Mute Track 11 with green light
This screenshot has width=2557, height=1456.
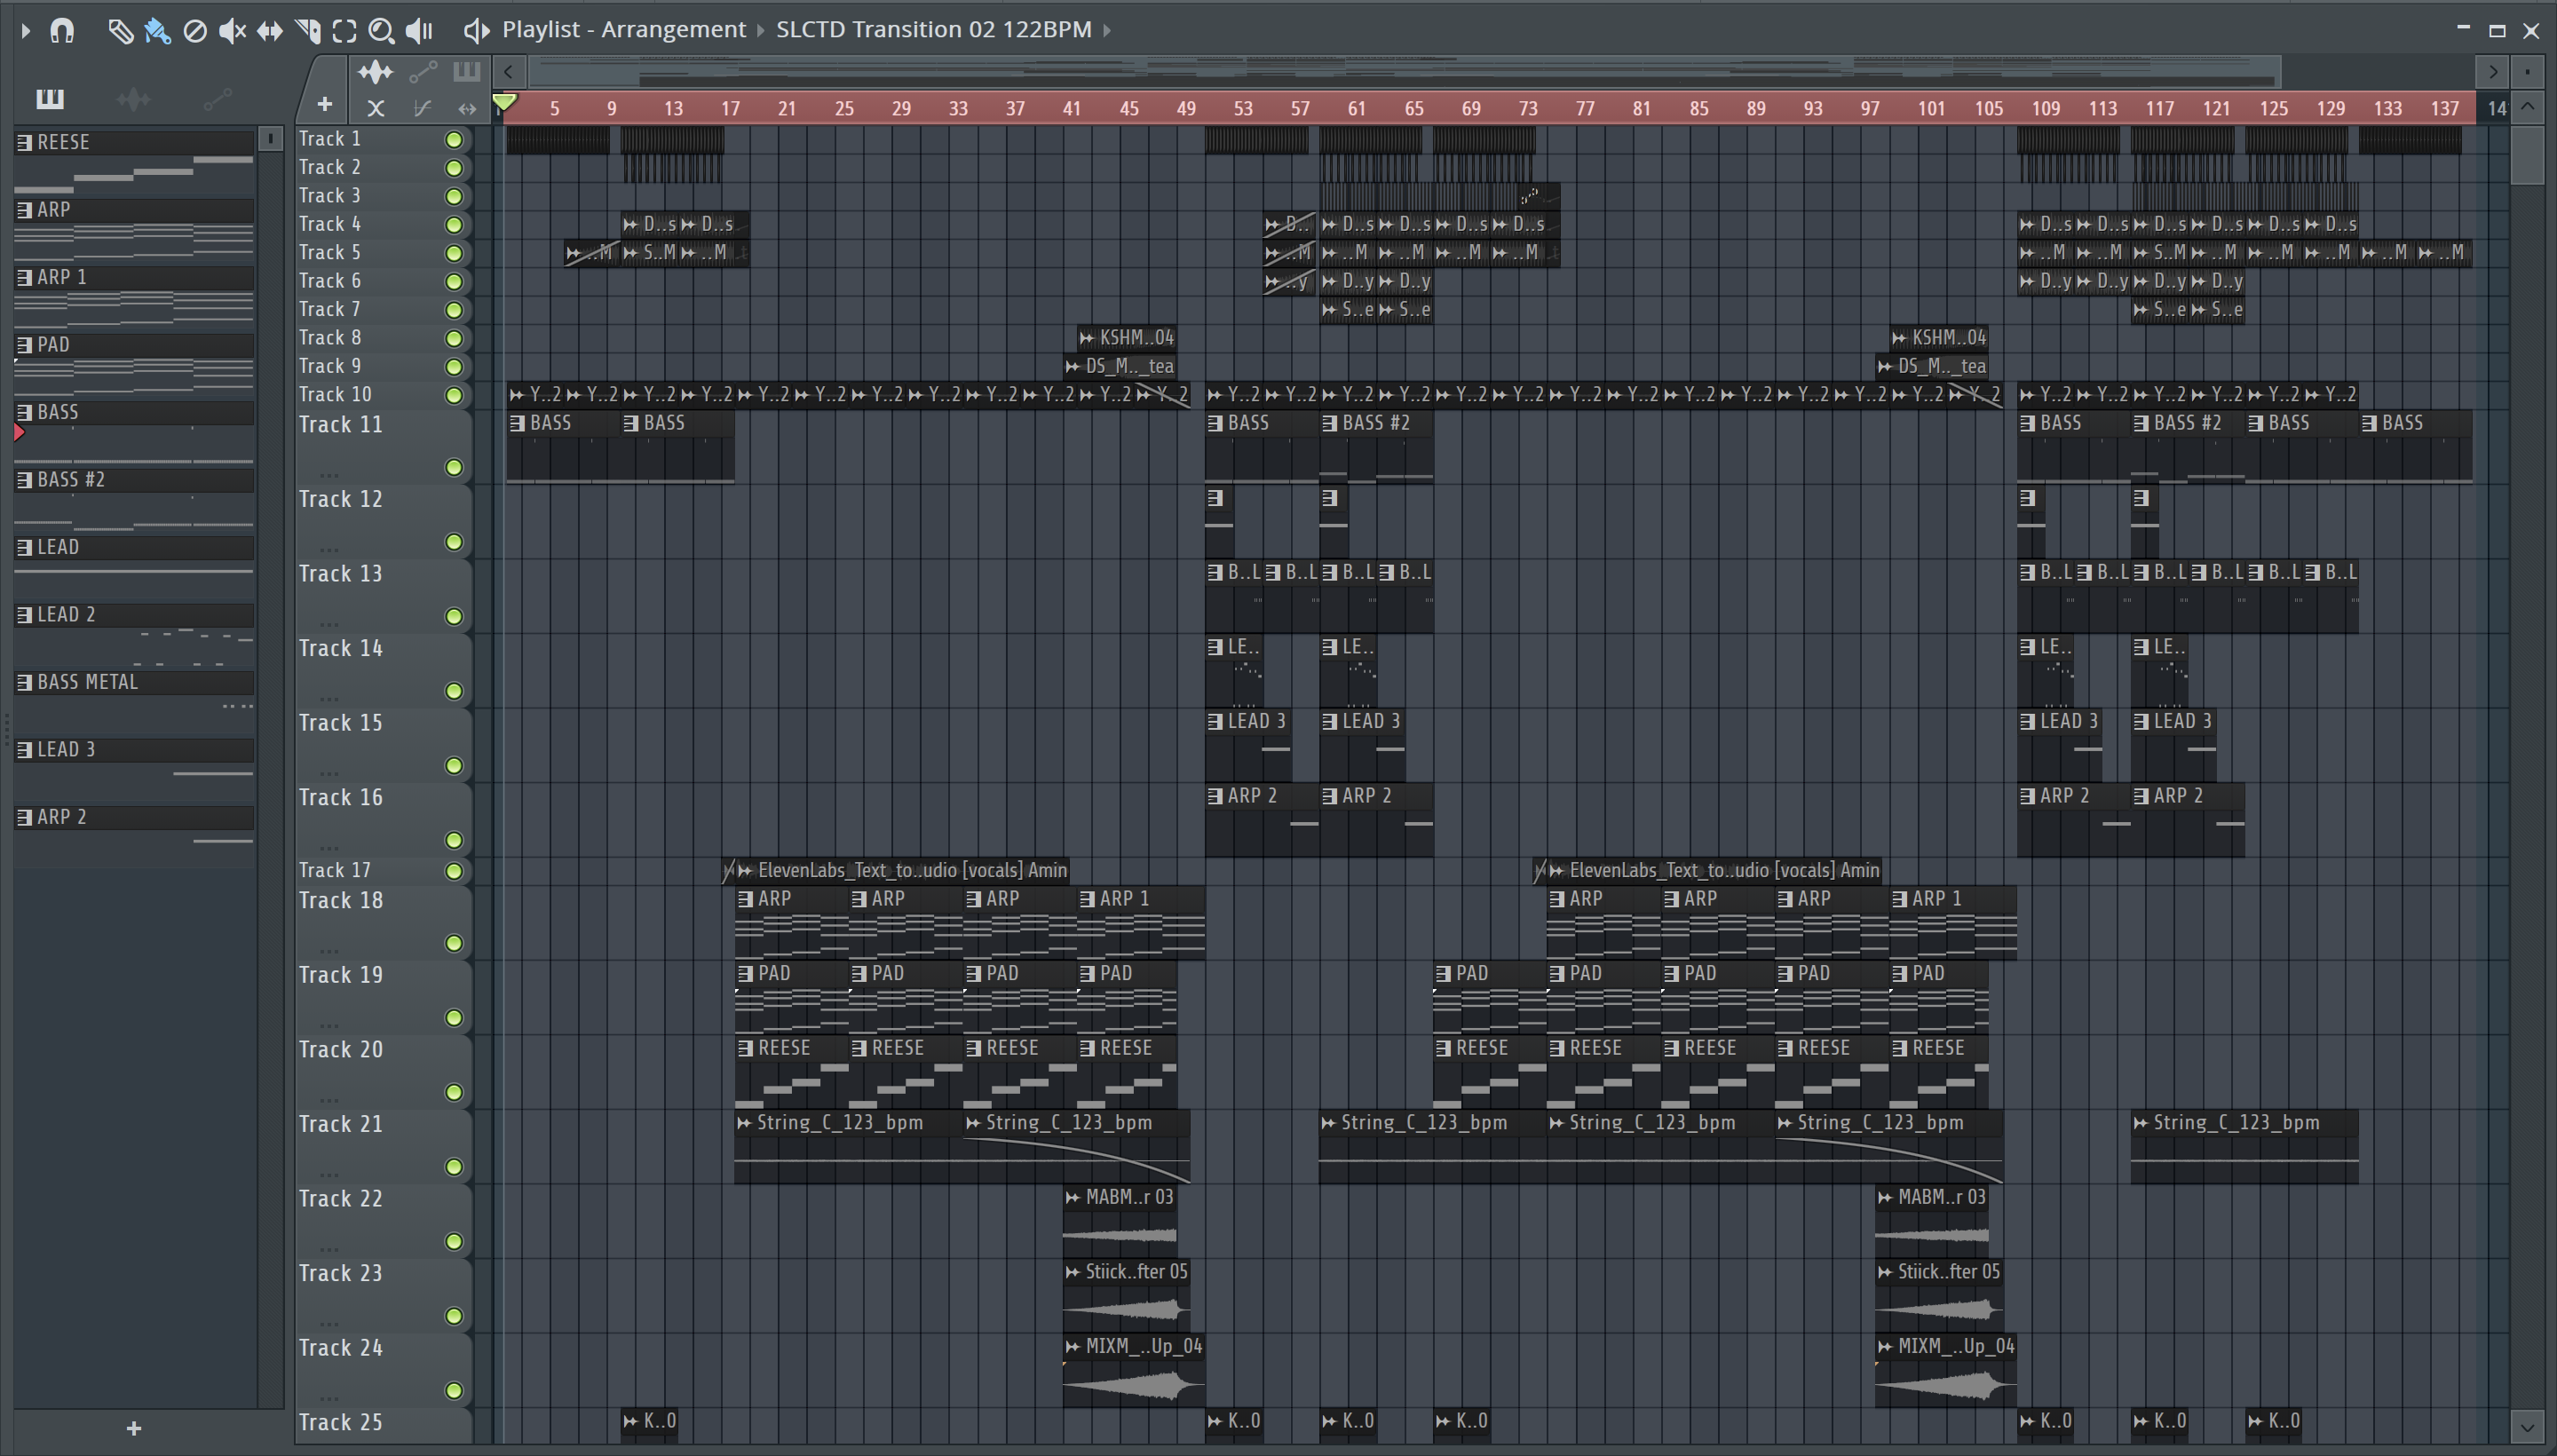pyautogui.click(x=454, y=467)
